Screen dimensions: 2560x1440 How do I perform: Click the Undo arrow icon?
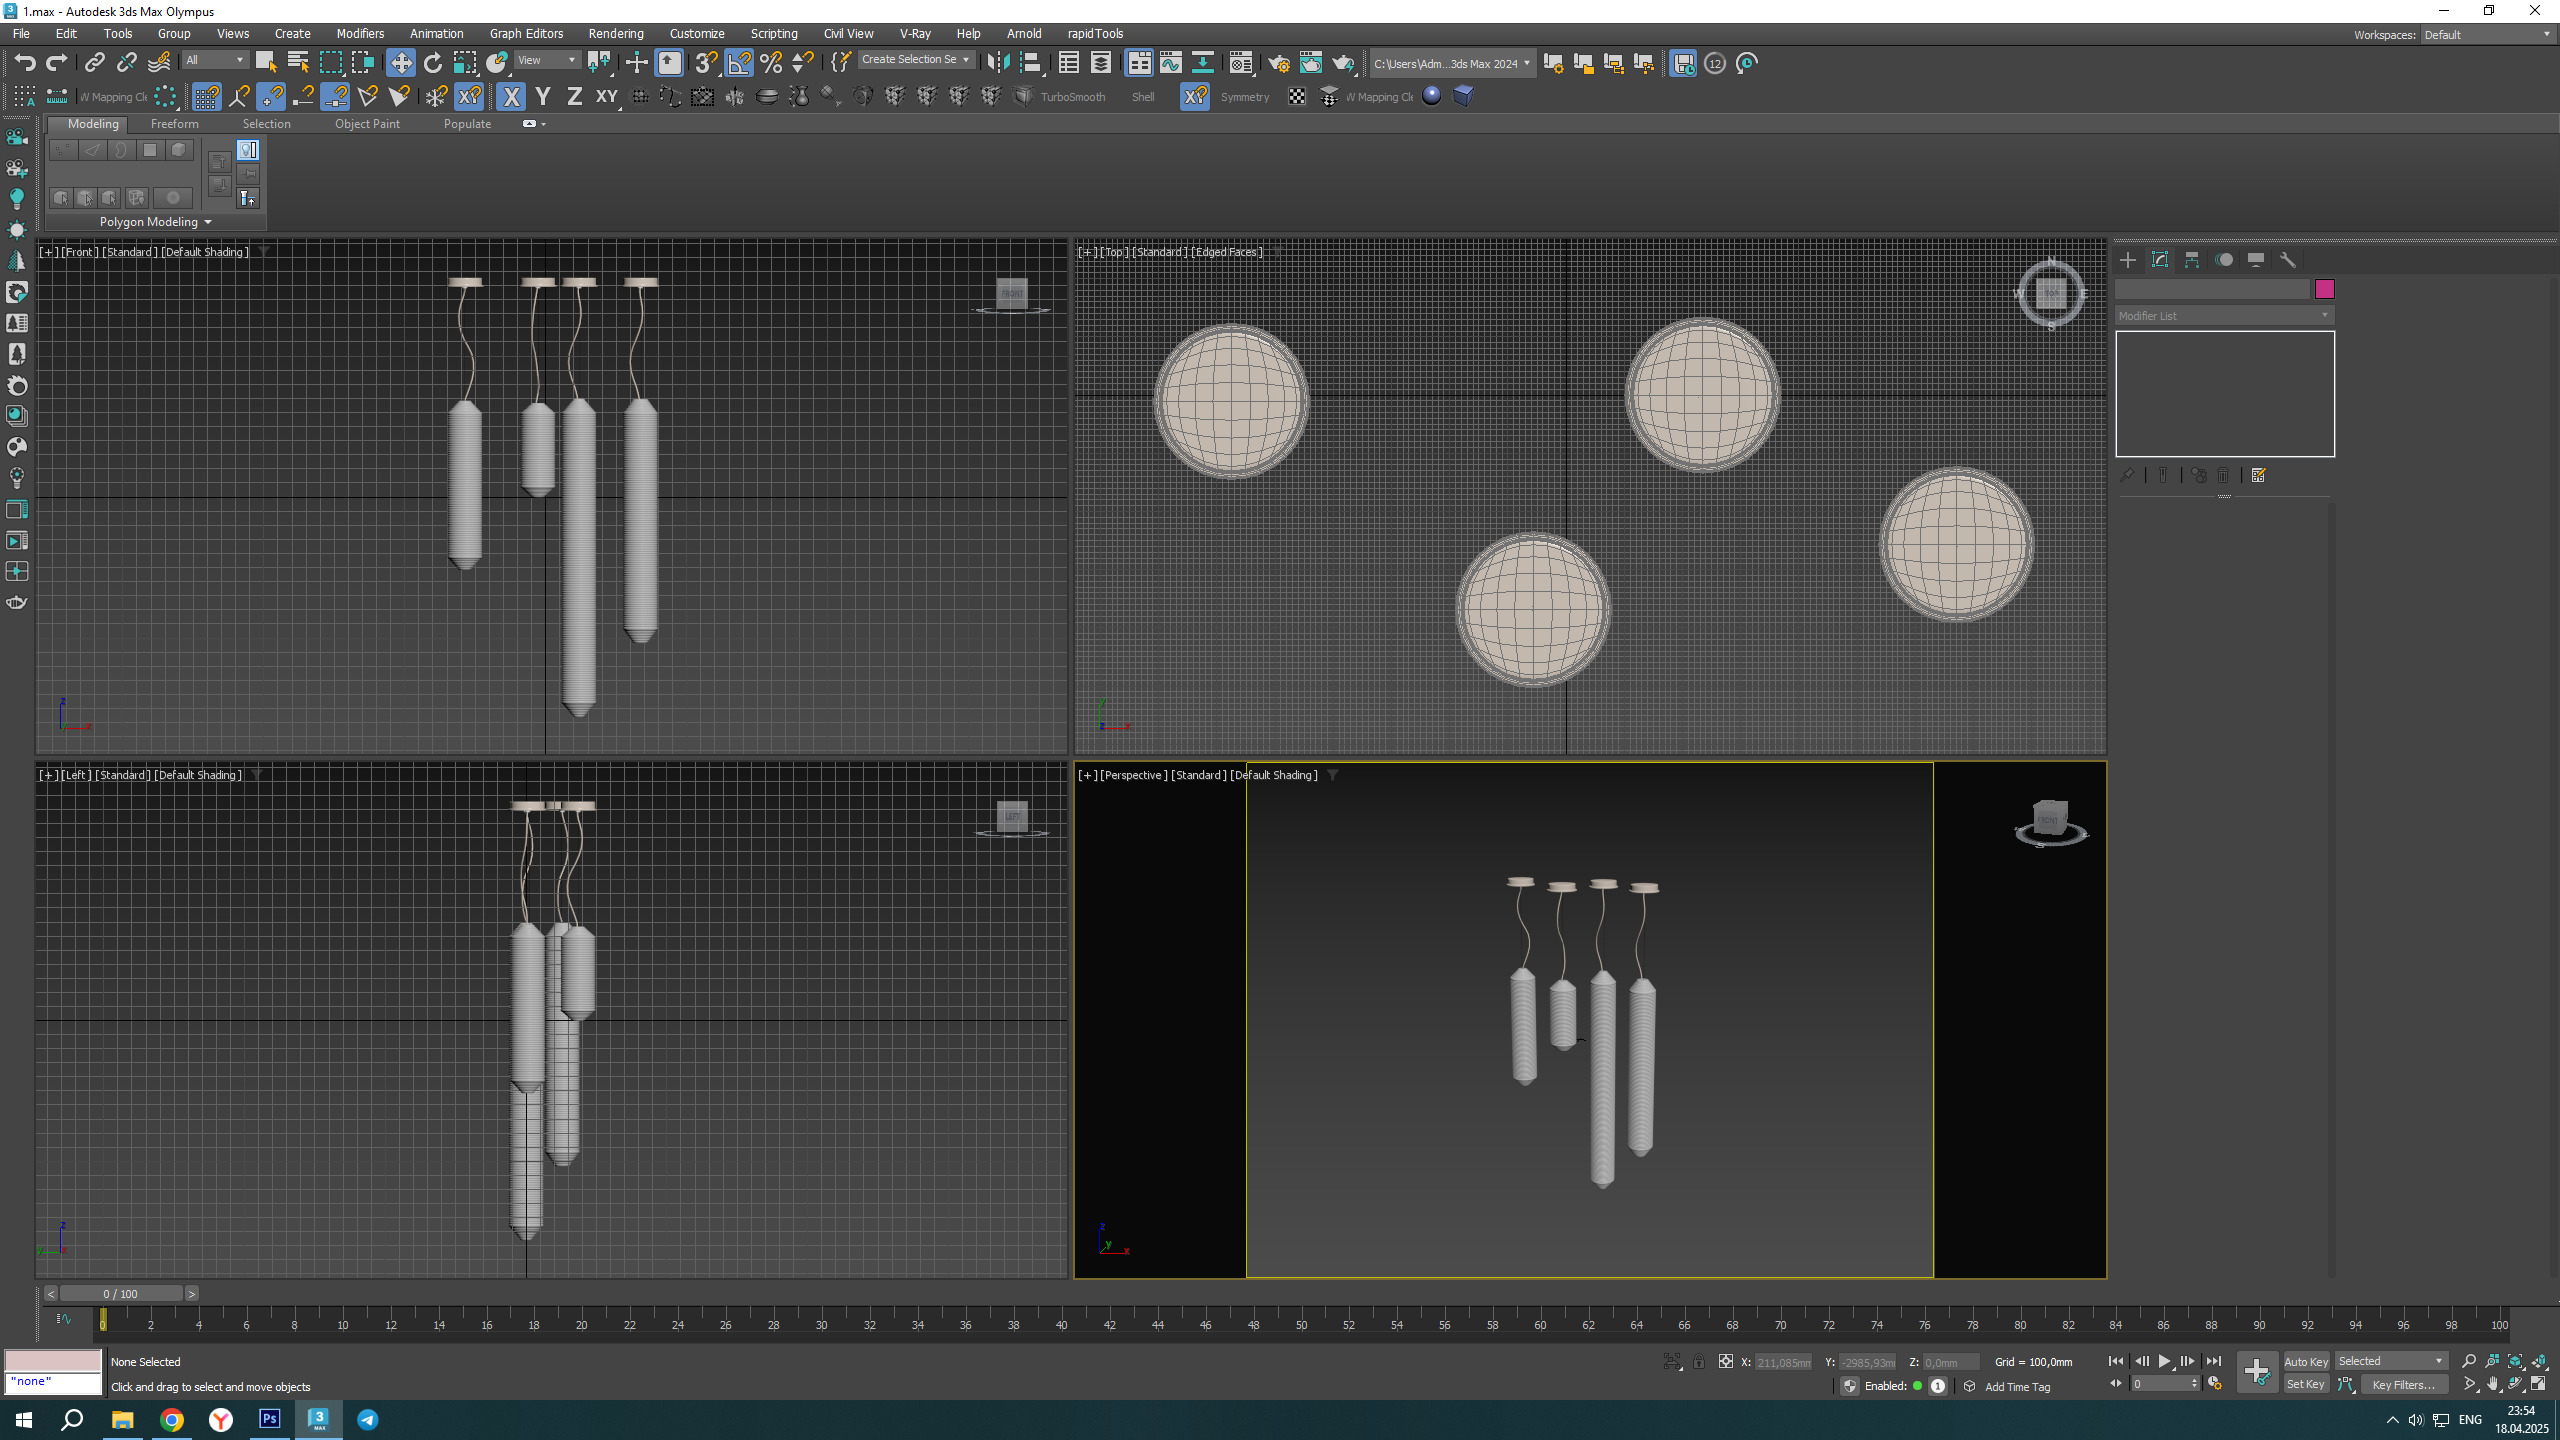pyautogui.click(x=24, y=63)
